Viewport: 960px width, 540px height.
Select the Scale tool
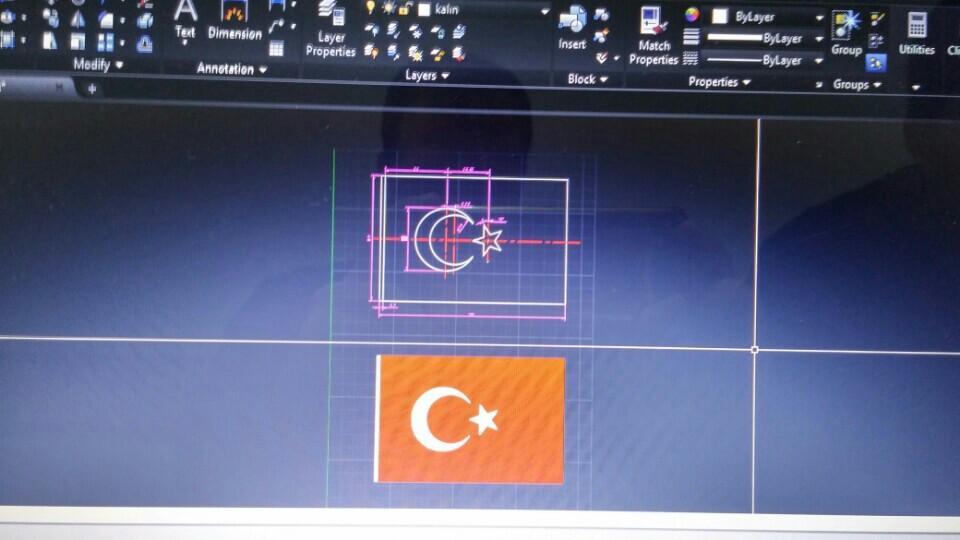78,42
